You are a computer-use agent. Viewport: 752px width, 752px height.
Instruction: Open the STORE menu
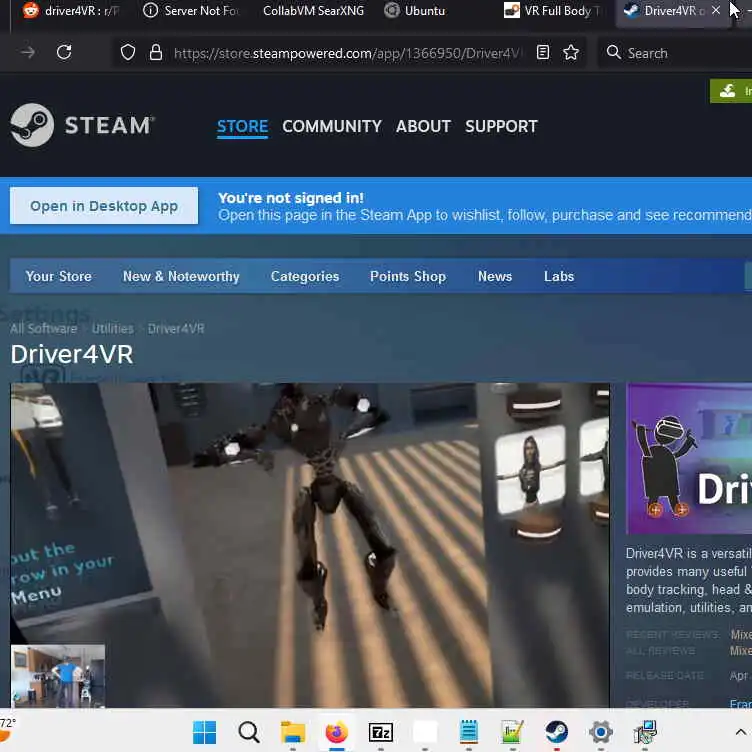242,127
